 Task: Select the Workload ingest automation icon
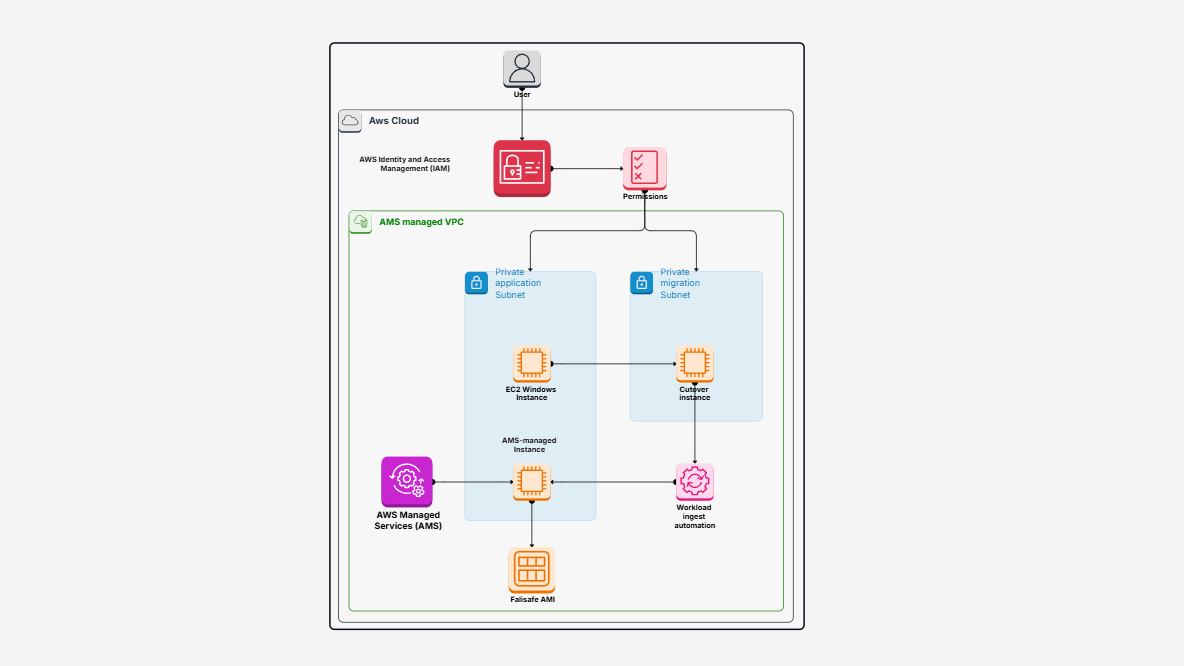[x=695, y=482]
